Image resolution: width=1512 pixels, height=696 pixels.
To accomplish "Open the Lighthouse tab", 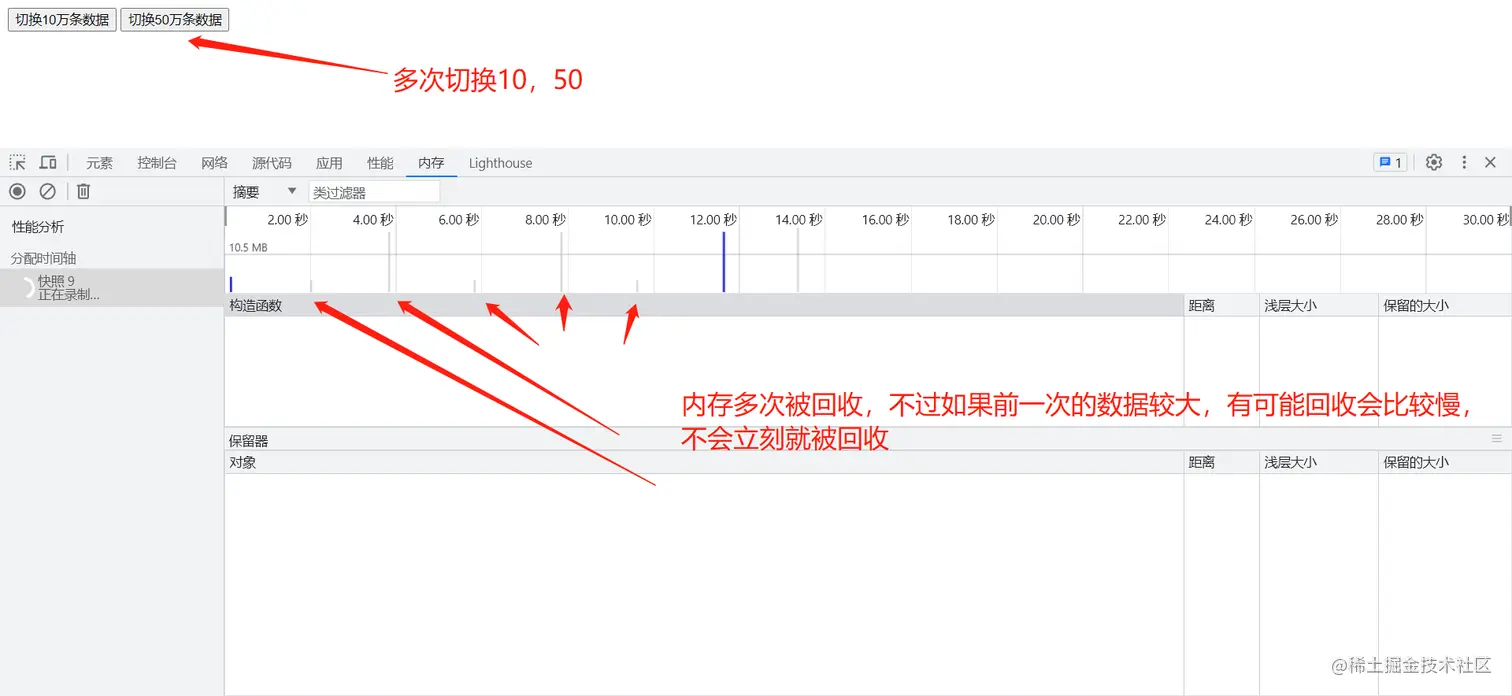I will [x=501, y=163].
